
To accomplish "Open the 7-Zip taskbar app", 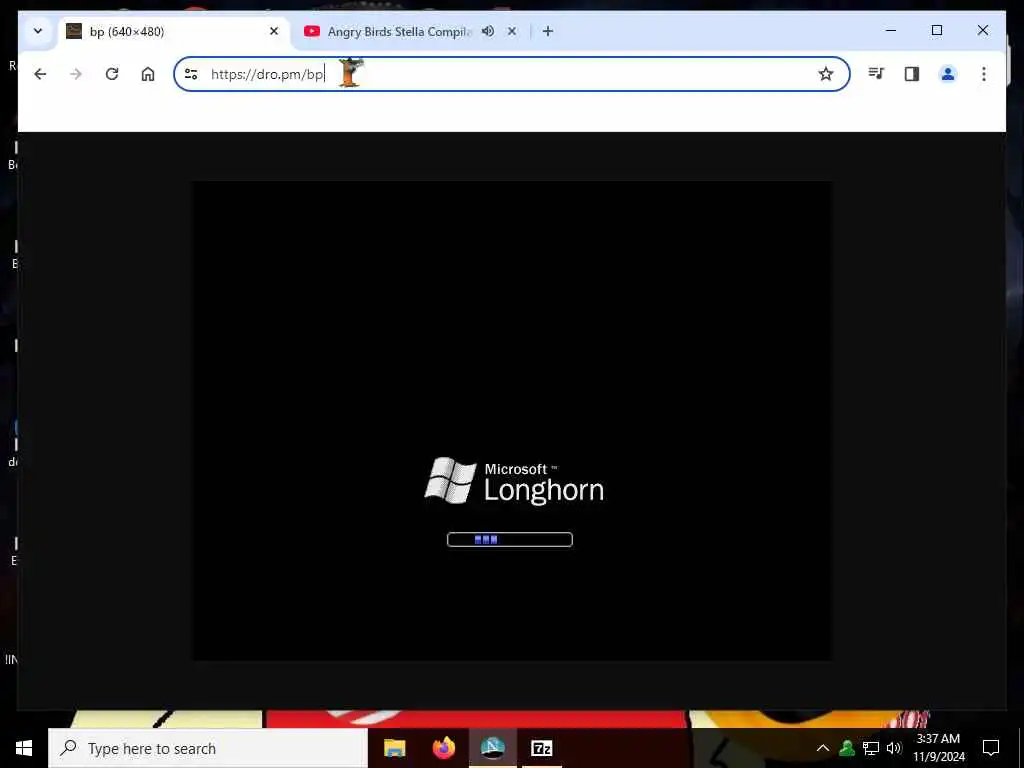I will pos(541,748).
